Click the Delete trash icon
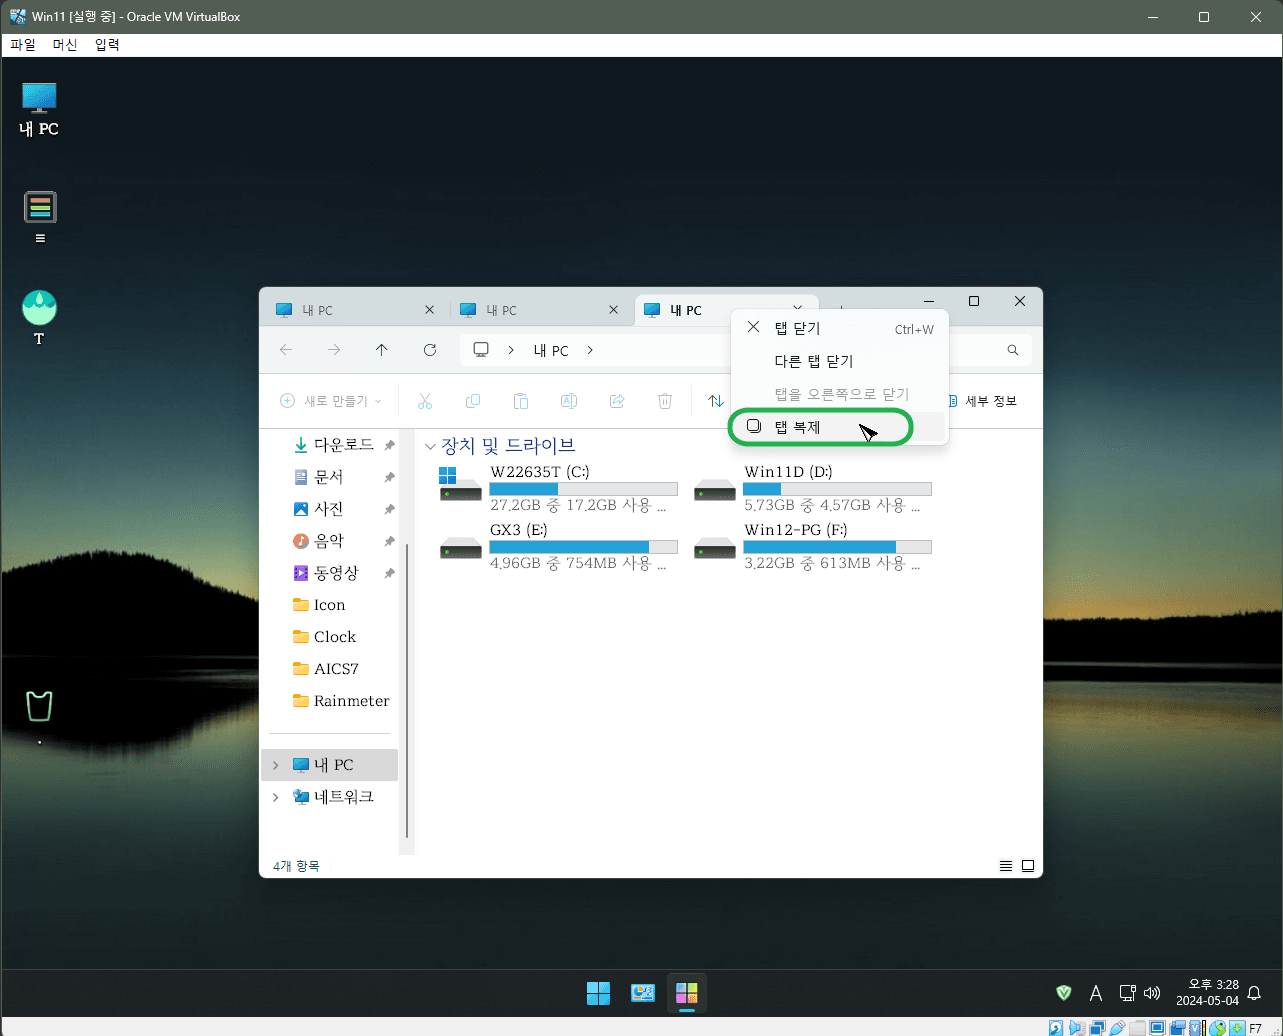 665,401
